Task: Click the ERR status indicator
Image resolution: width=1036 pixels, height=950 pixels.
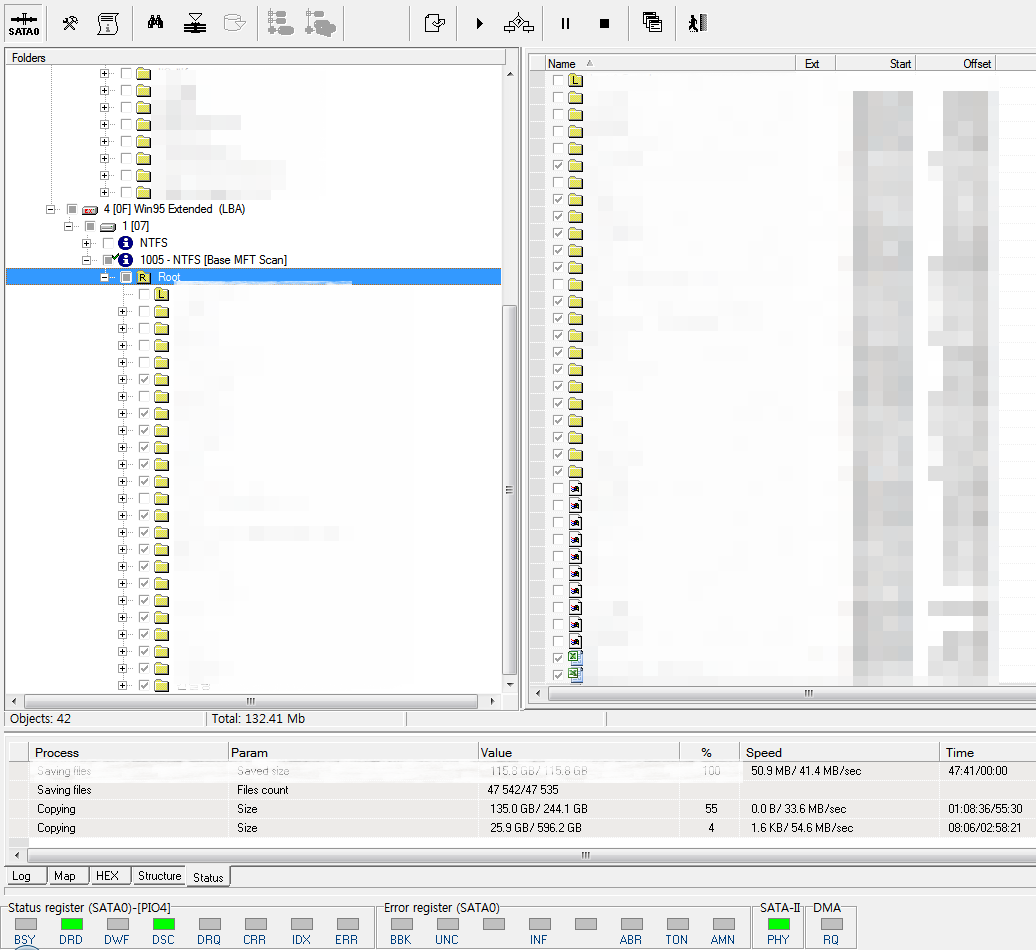Action: 348,924
